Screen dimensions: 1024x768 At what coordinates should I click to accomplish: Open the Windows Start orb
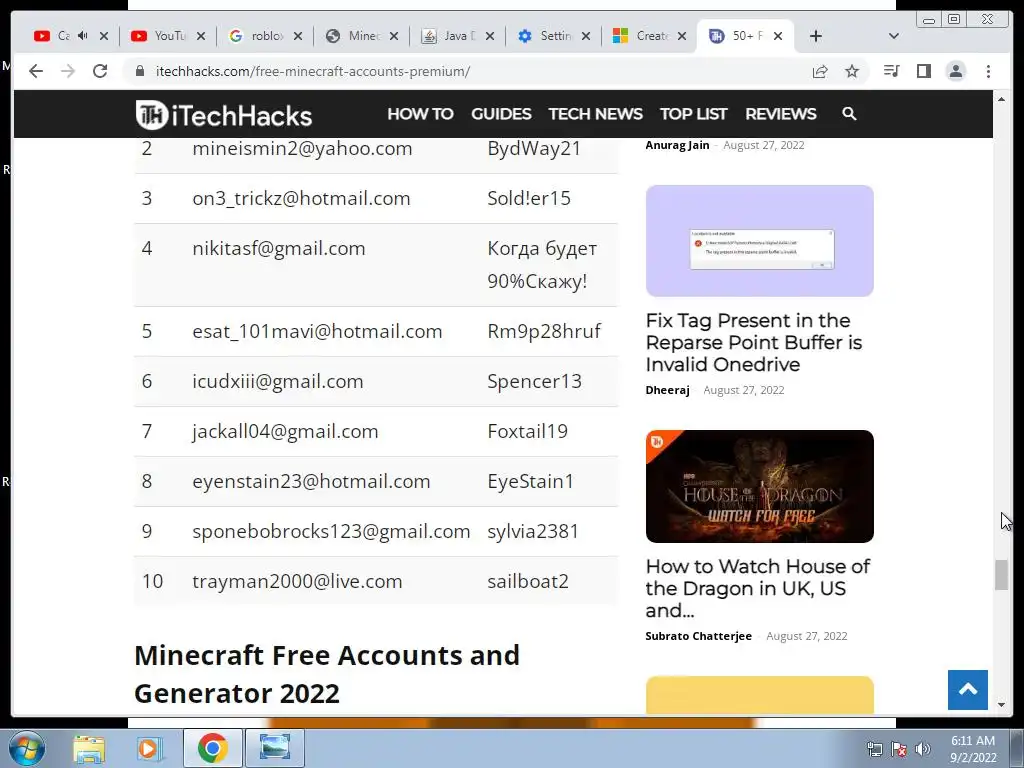[x=27, y=748]
